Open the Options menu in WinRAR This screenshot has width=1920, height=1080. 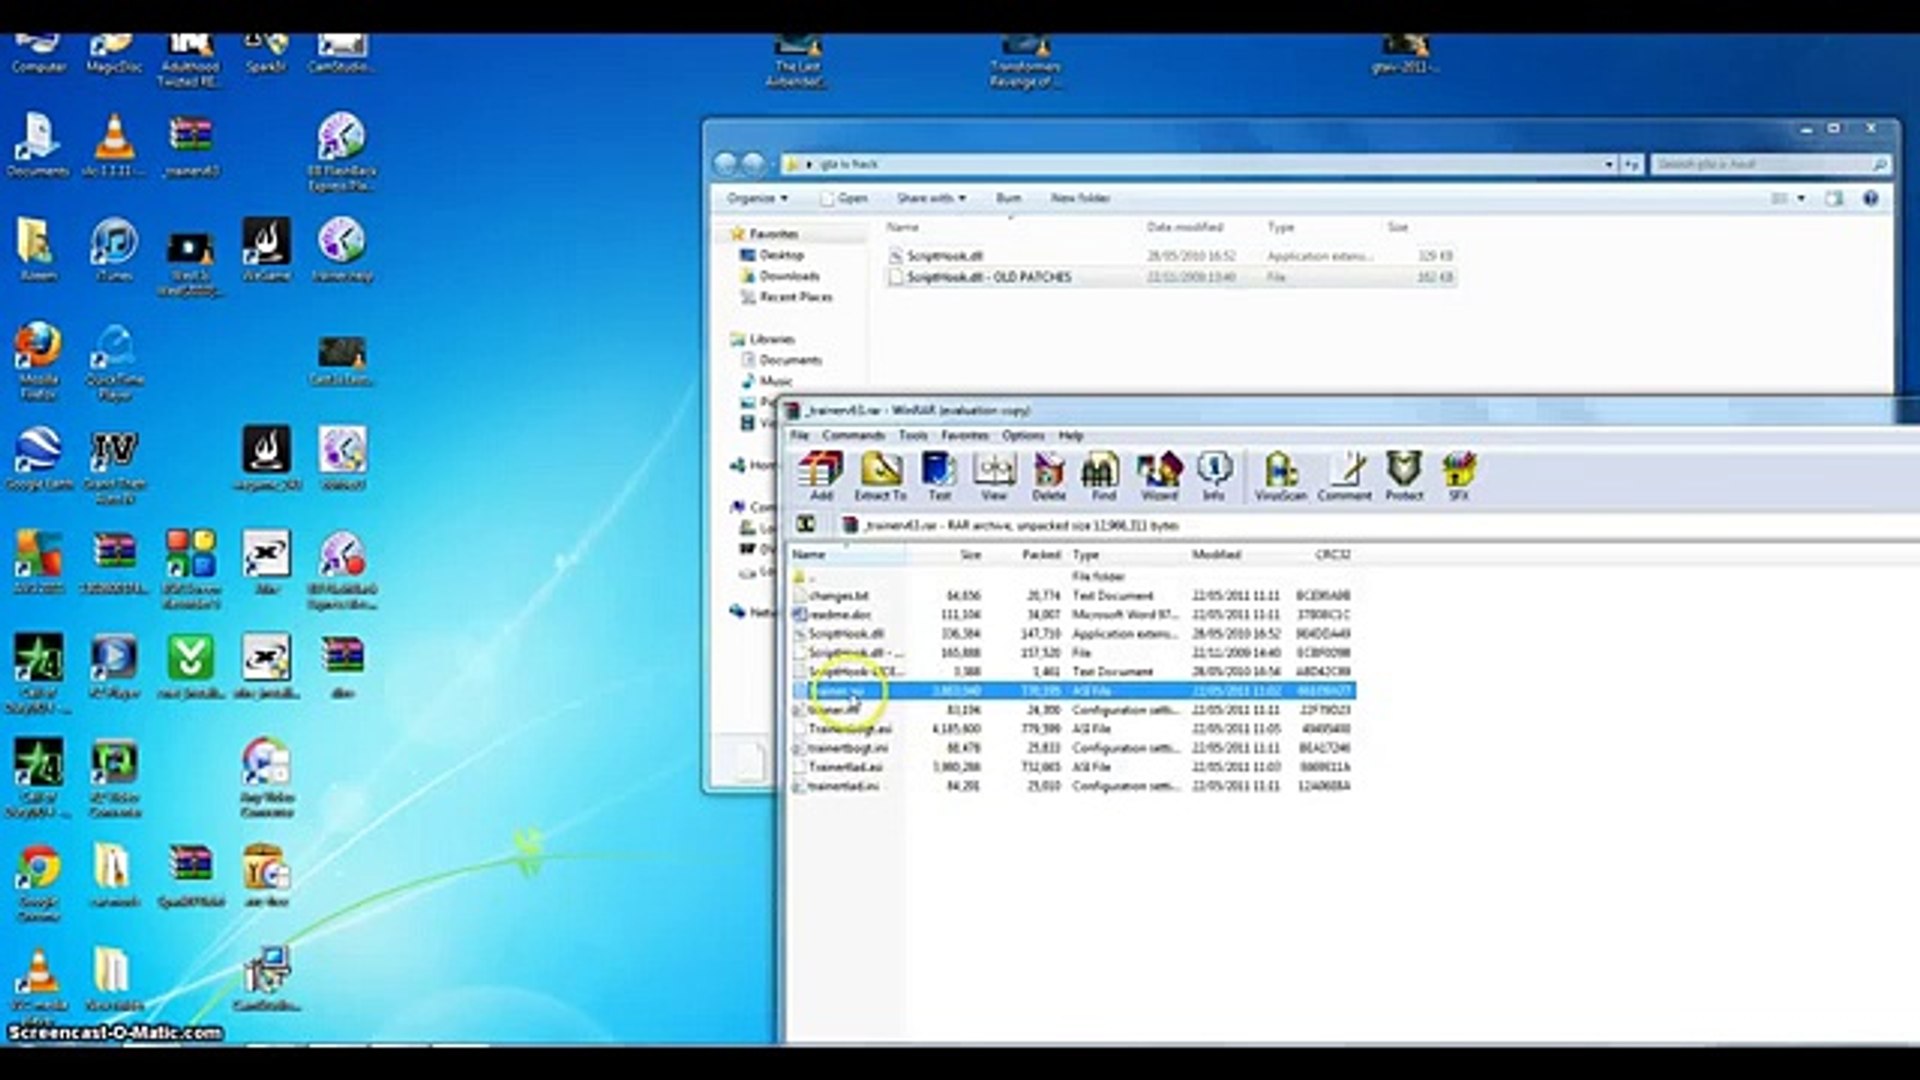pos(1023,435)
